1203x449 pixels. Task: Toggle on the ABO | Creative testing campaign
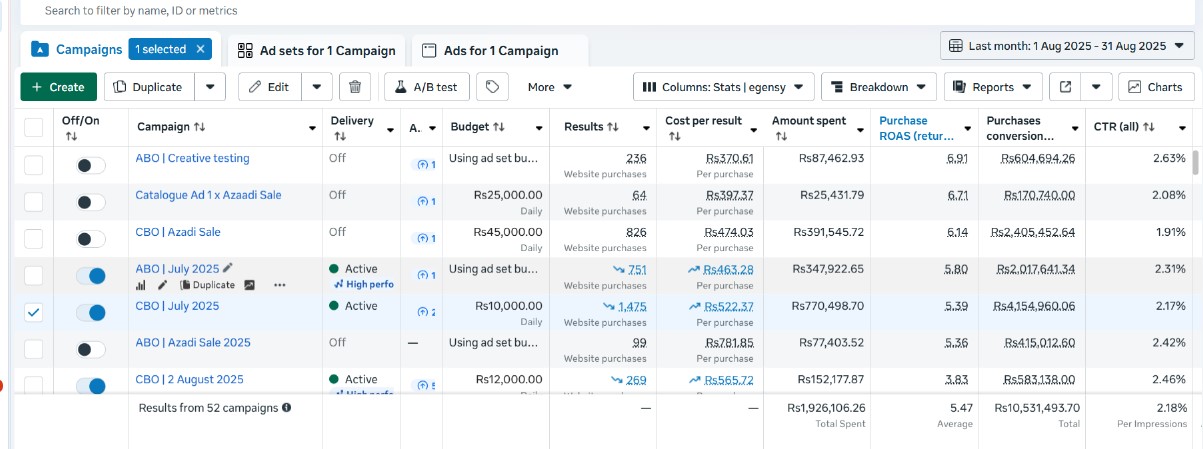(x=91, y=165)
